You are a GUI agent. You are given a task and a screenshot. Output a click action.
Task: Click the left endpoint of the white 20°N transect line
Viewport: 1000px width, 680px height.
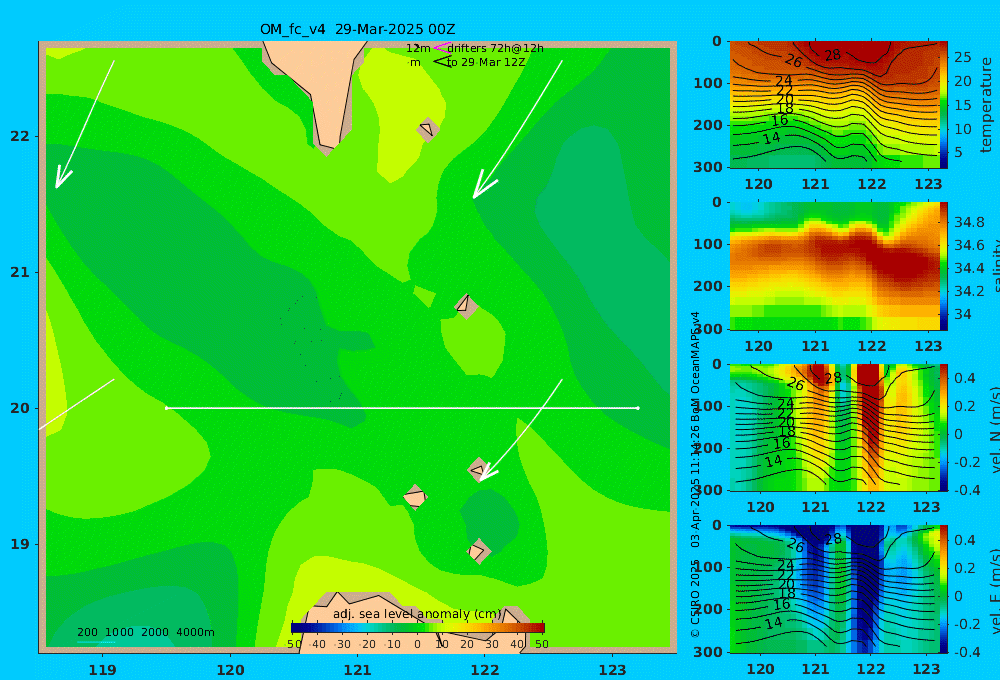point(166,408)
